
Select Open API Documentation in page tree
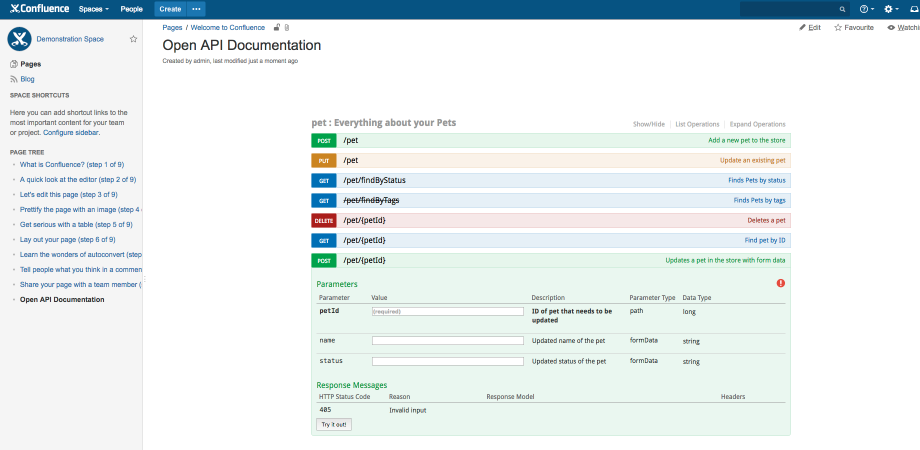(x=62, y=299)
